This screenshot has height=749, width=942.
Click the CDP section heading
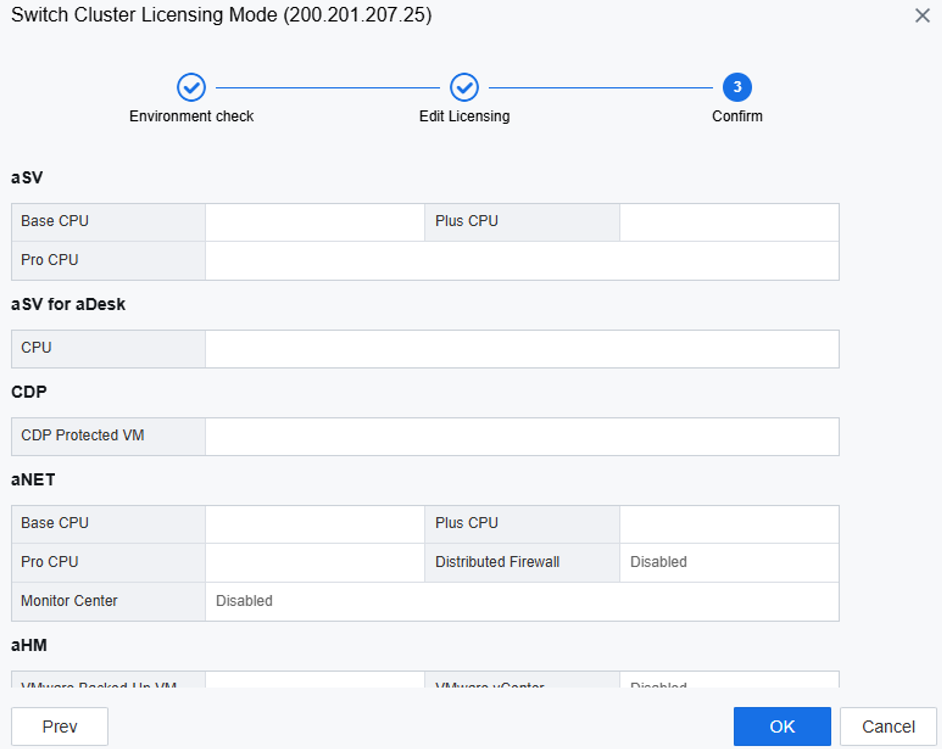29,392
